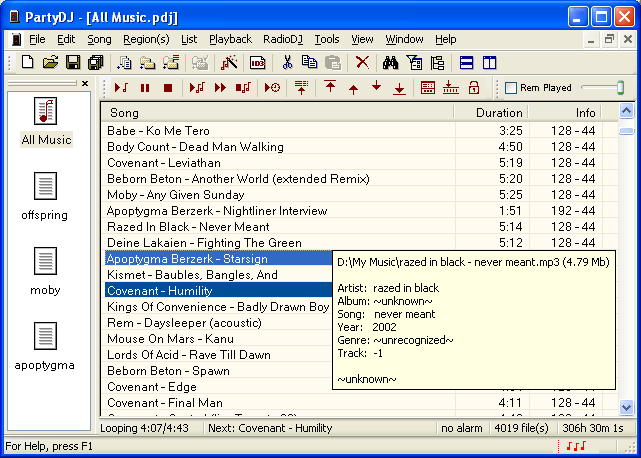
Task: Open a playlist via the folder icon
Action: click(x=50, y=63)
